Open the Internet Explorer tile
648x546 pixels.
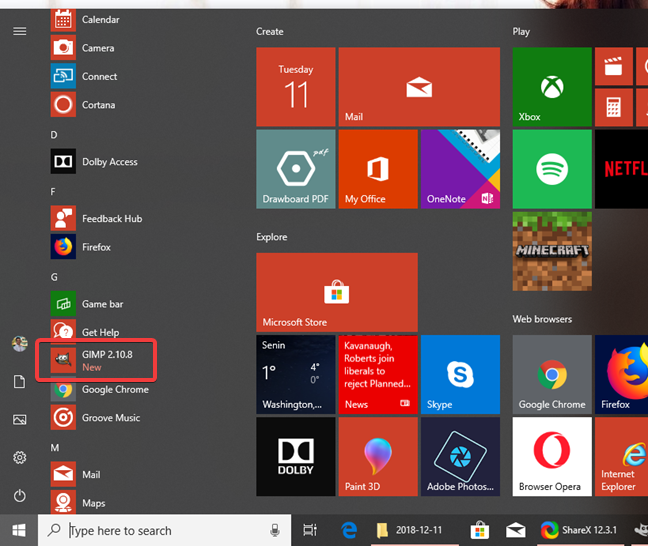pyautogui.click(x=622, y=457)
